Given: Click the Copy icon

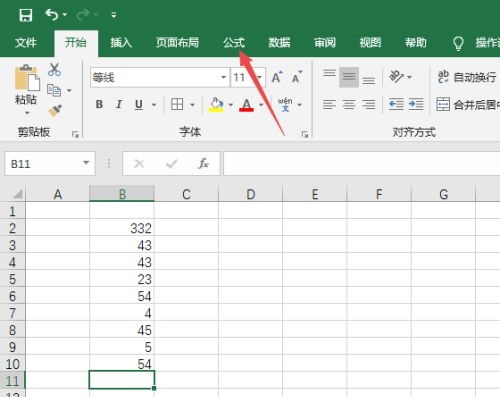Looking at the screenshot, I should coord(54,90).
